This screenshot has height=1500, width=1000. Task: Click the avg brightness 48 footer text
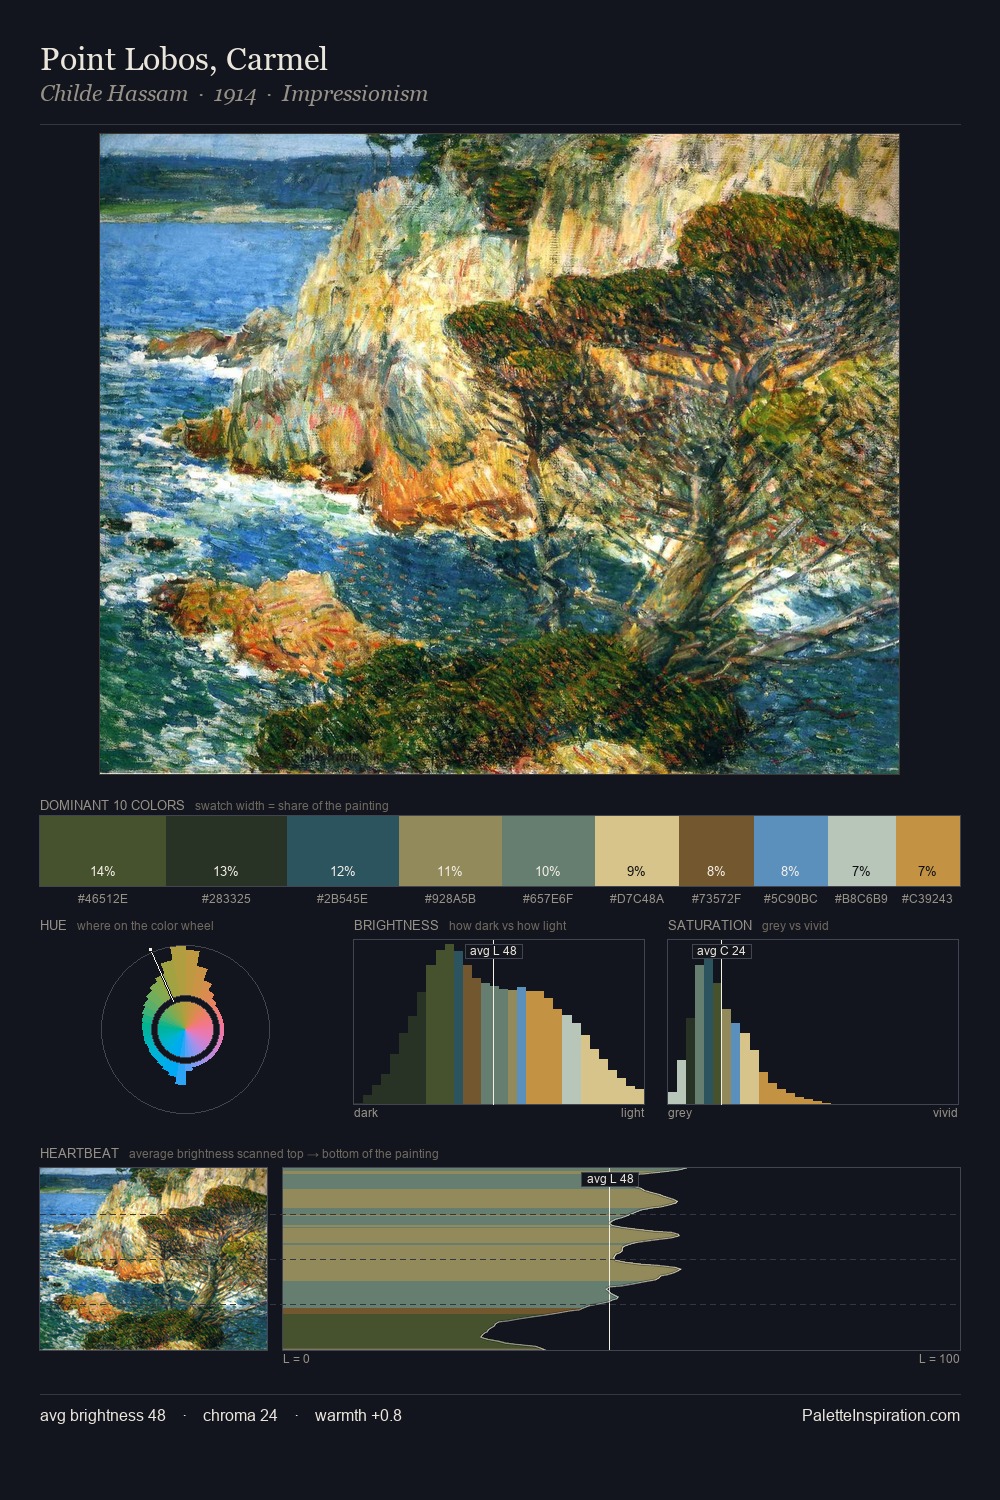click(103, 1415)
